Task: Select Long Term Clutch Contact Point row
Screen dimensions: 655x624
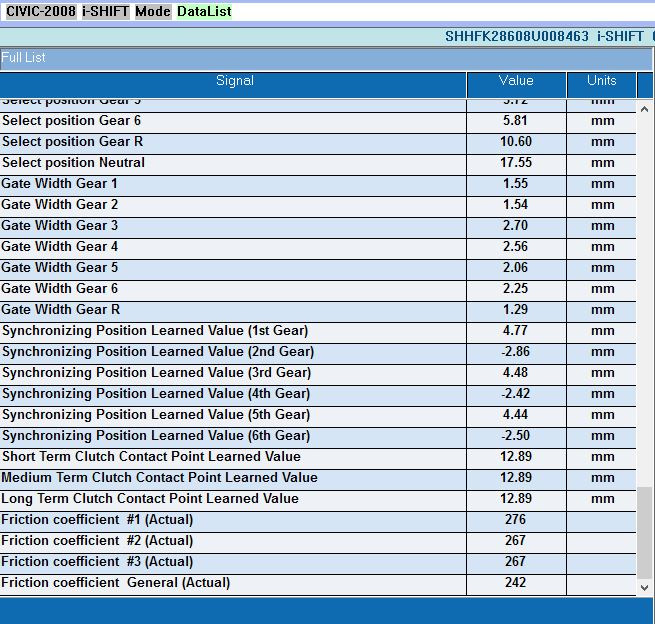Action: 318,500
